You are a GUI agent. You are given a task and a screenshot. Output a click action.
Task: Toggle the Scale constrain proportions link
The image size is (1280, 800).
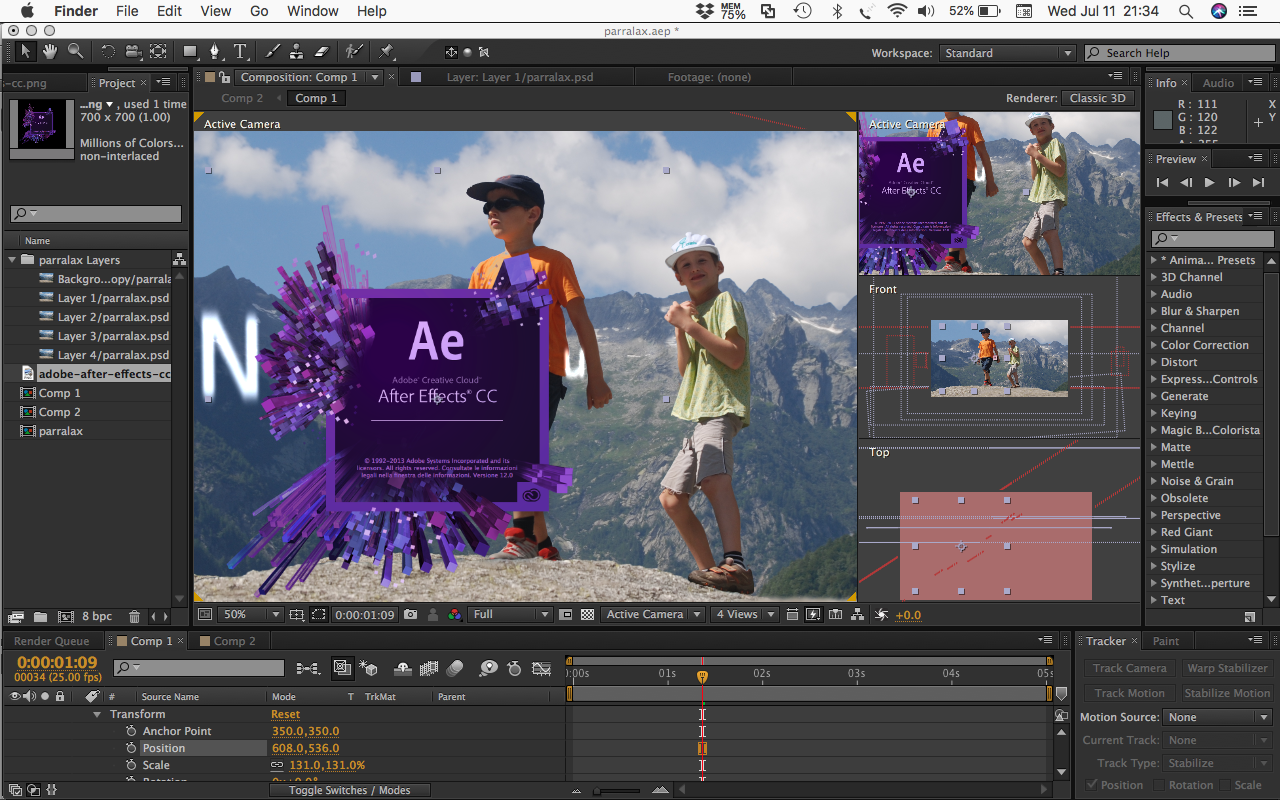[277, 765]
